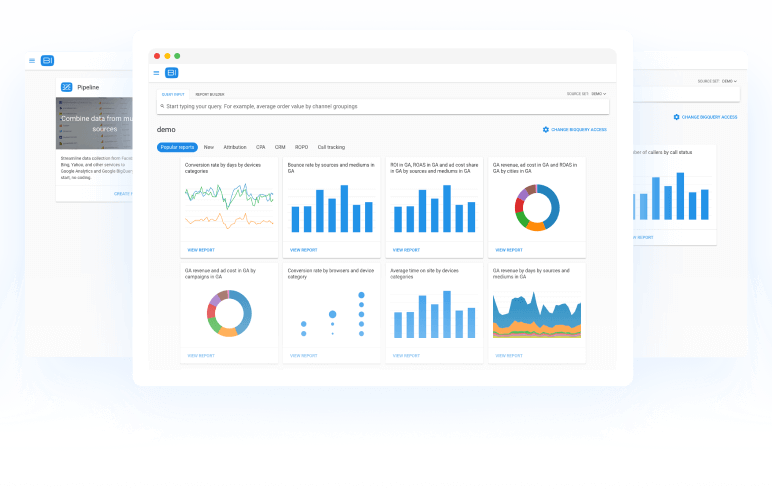
Task: Click the bar chart in Average time on site card
Action: [x=434, y=314]
